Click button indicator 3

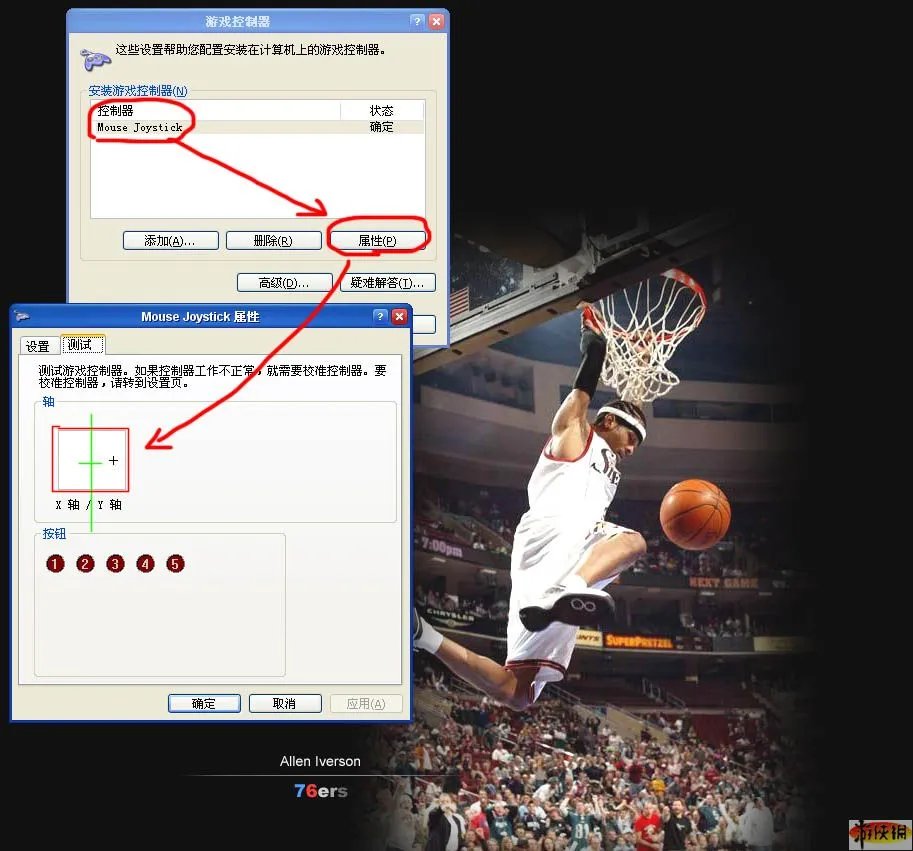click(115, 563)
